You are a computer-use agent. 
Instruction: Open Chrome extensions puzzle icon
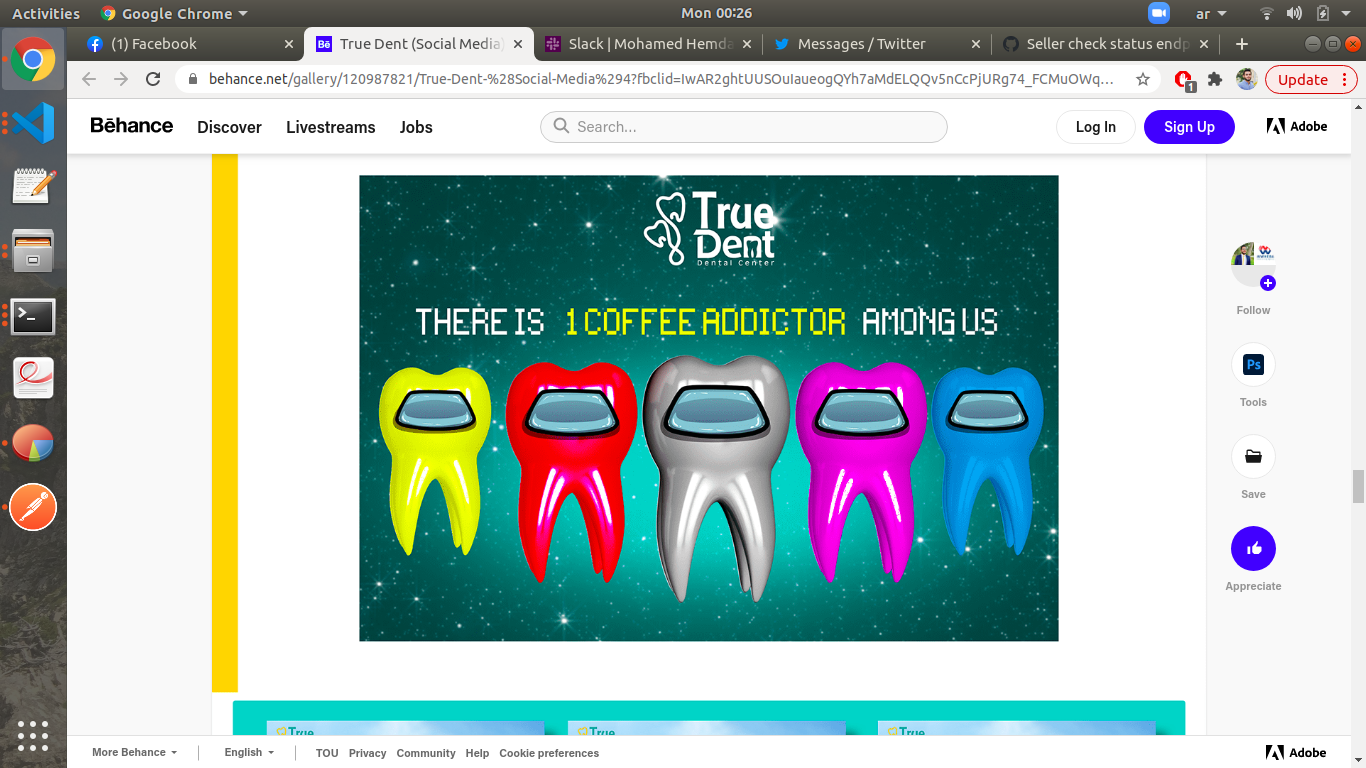click(x=1215, y=80)
